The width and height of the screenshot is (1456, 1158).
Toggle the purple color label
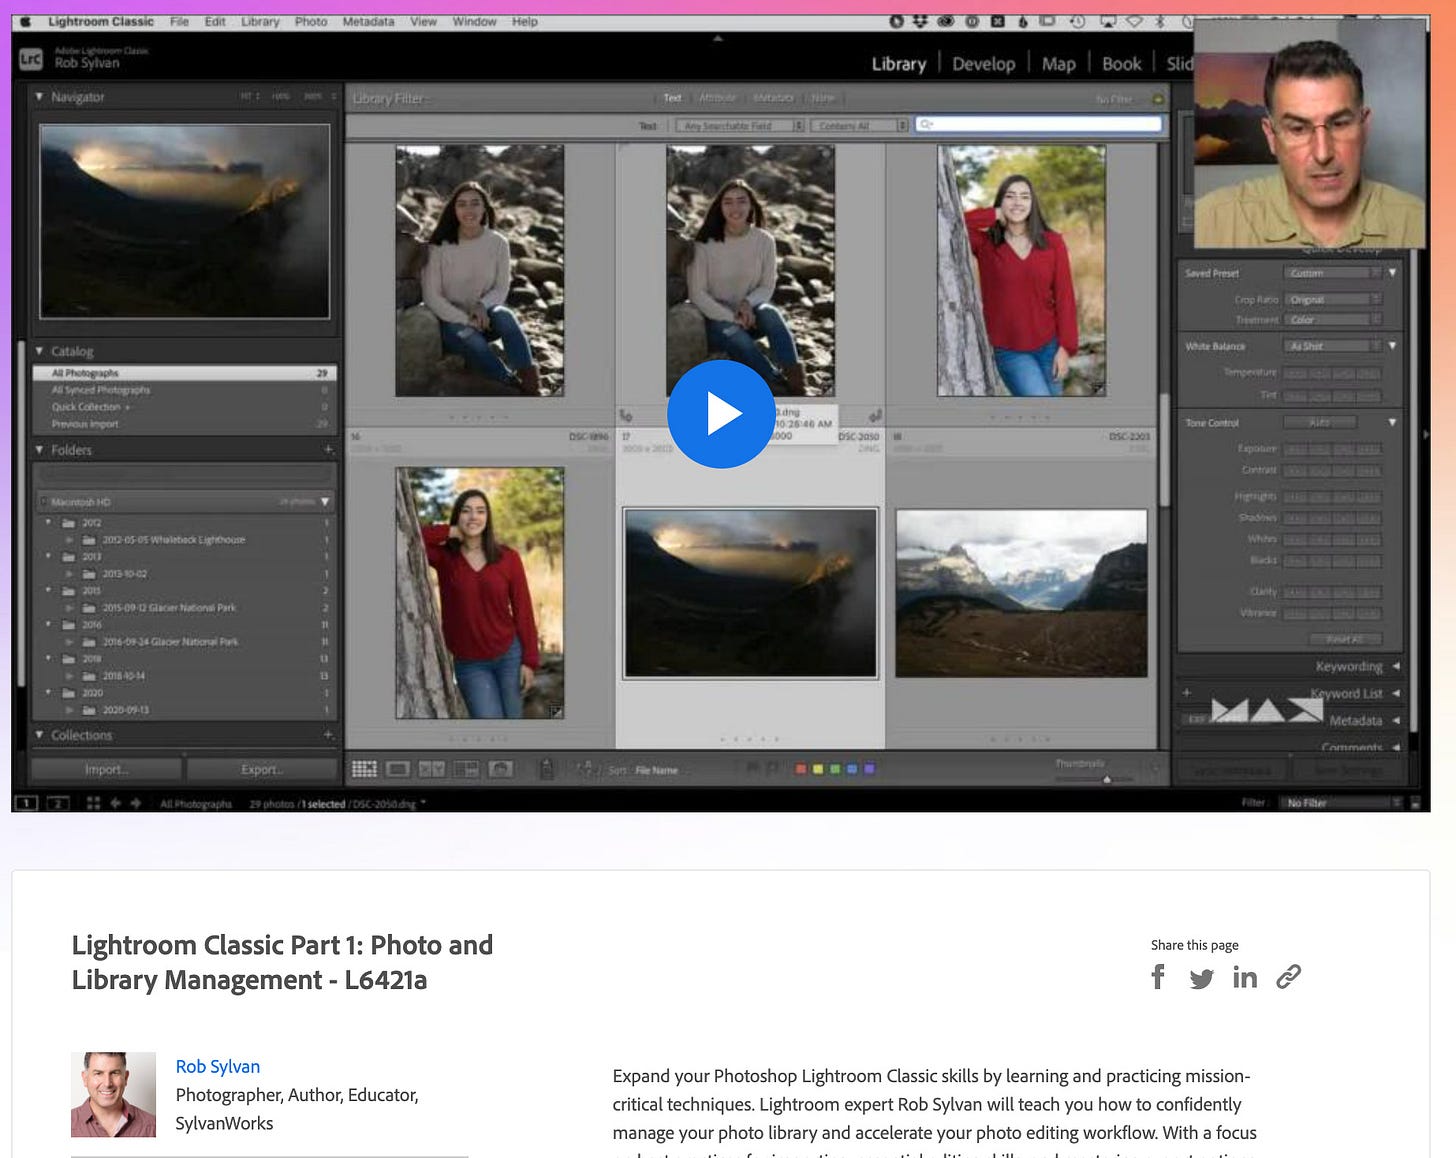click(869, 769)
